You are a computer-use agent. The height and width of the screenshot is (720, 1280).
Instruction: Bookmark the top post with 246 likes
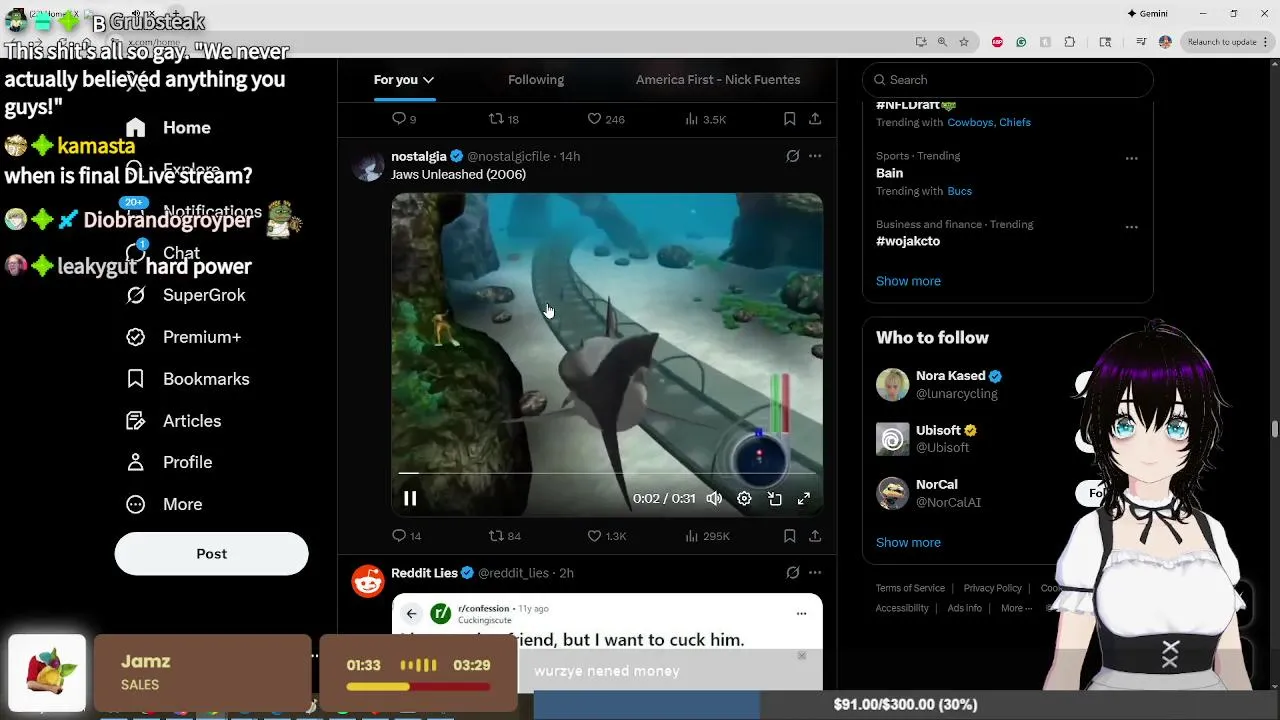click(789, 119)
